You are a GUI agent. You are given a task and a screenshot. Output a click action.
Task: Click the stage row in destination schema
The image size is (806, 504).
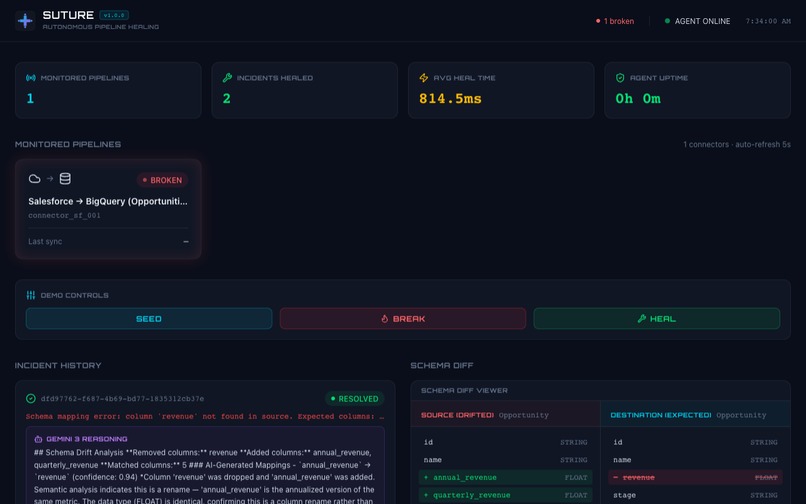pyautogui.click(x=695, y=495)
